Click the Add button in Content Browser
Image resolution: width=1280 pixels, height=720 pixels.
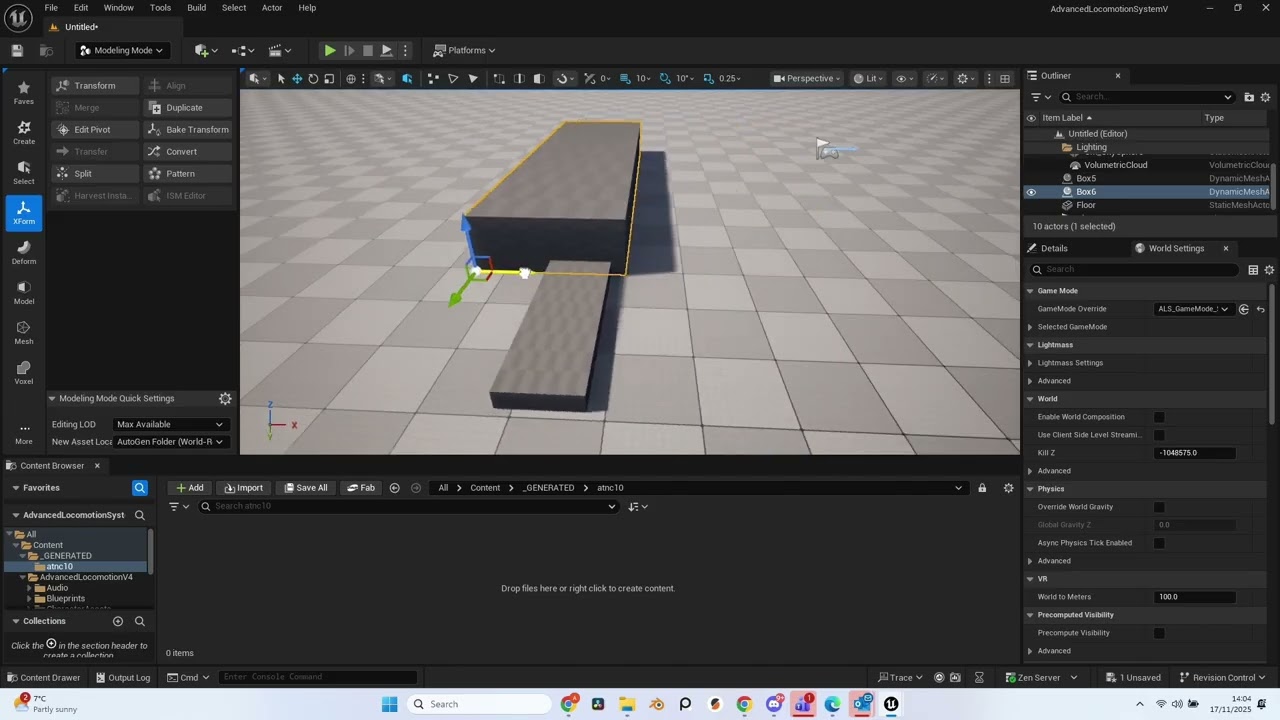[189, 488]
